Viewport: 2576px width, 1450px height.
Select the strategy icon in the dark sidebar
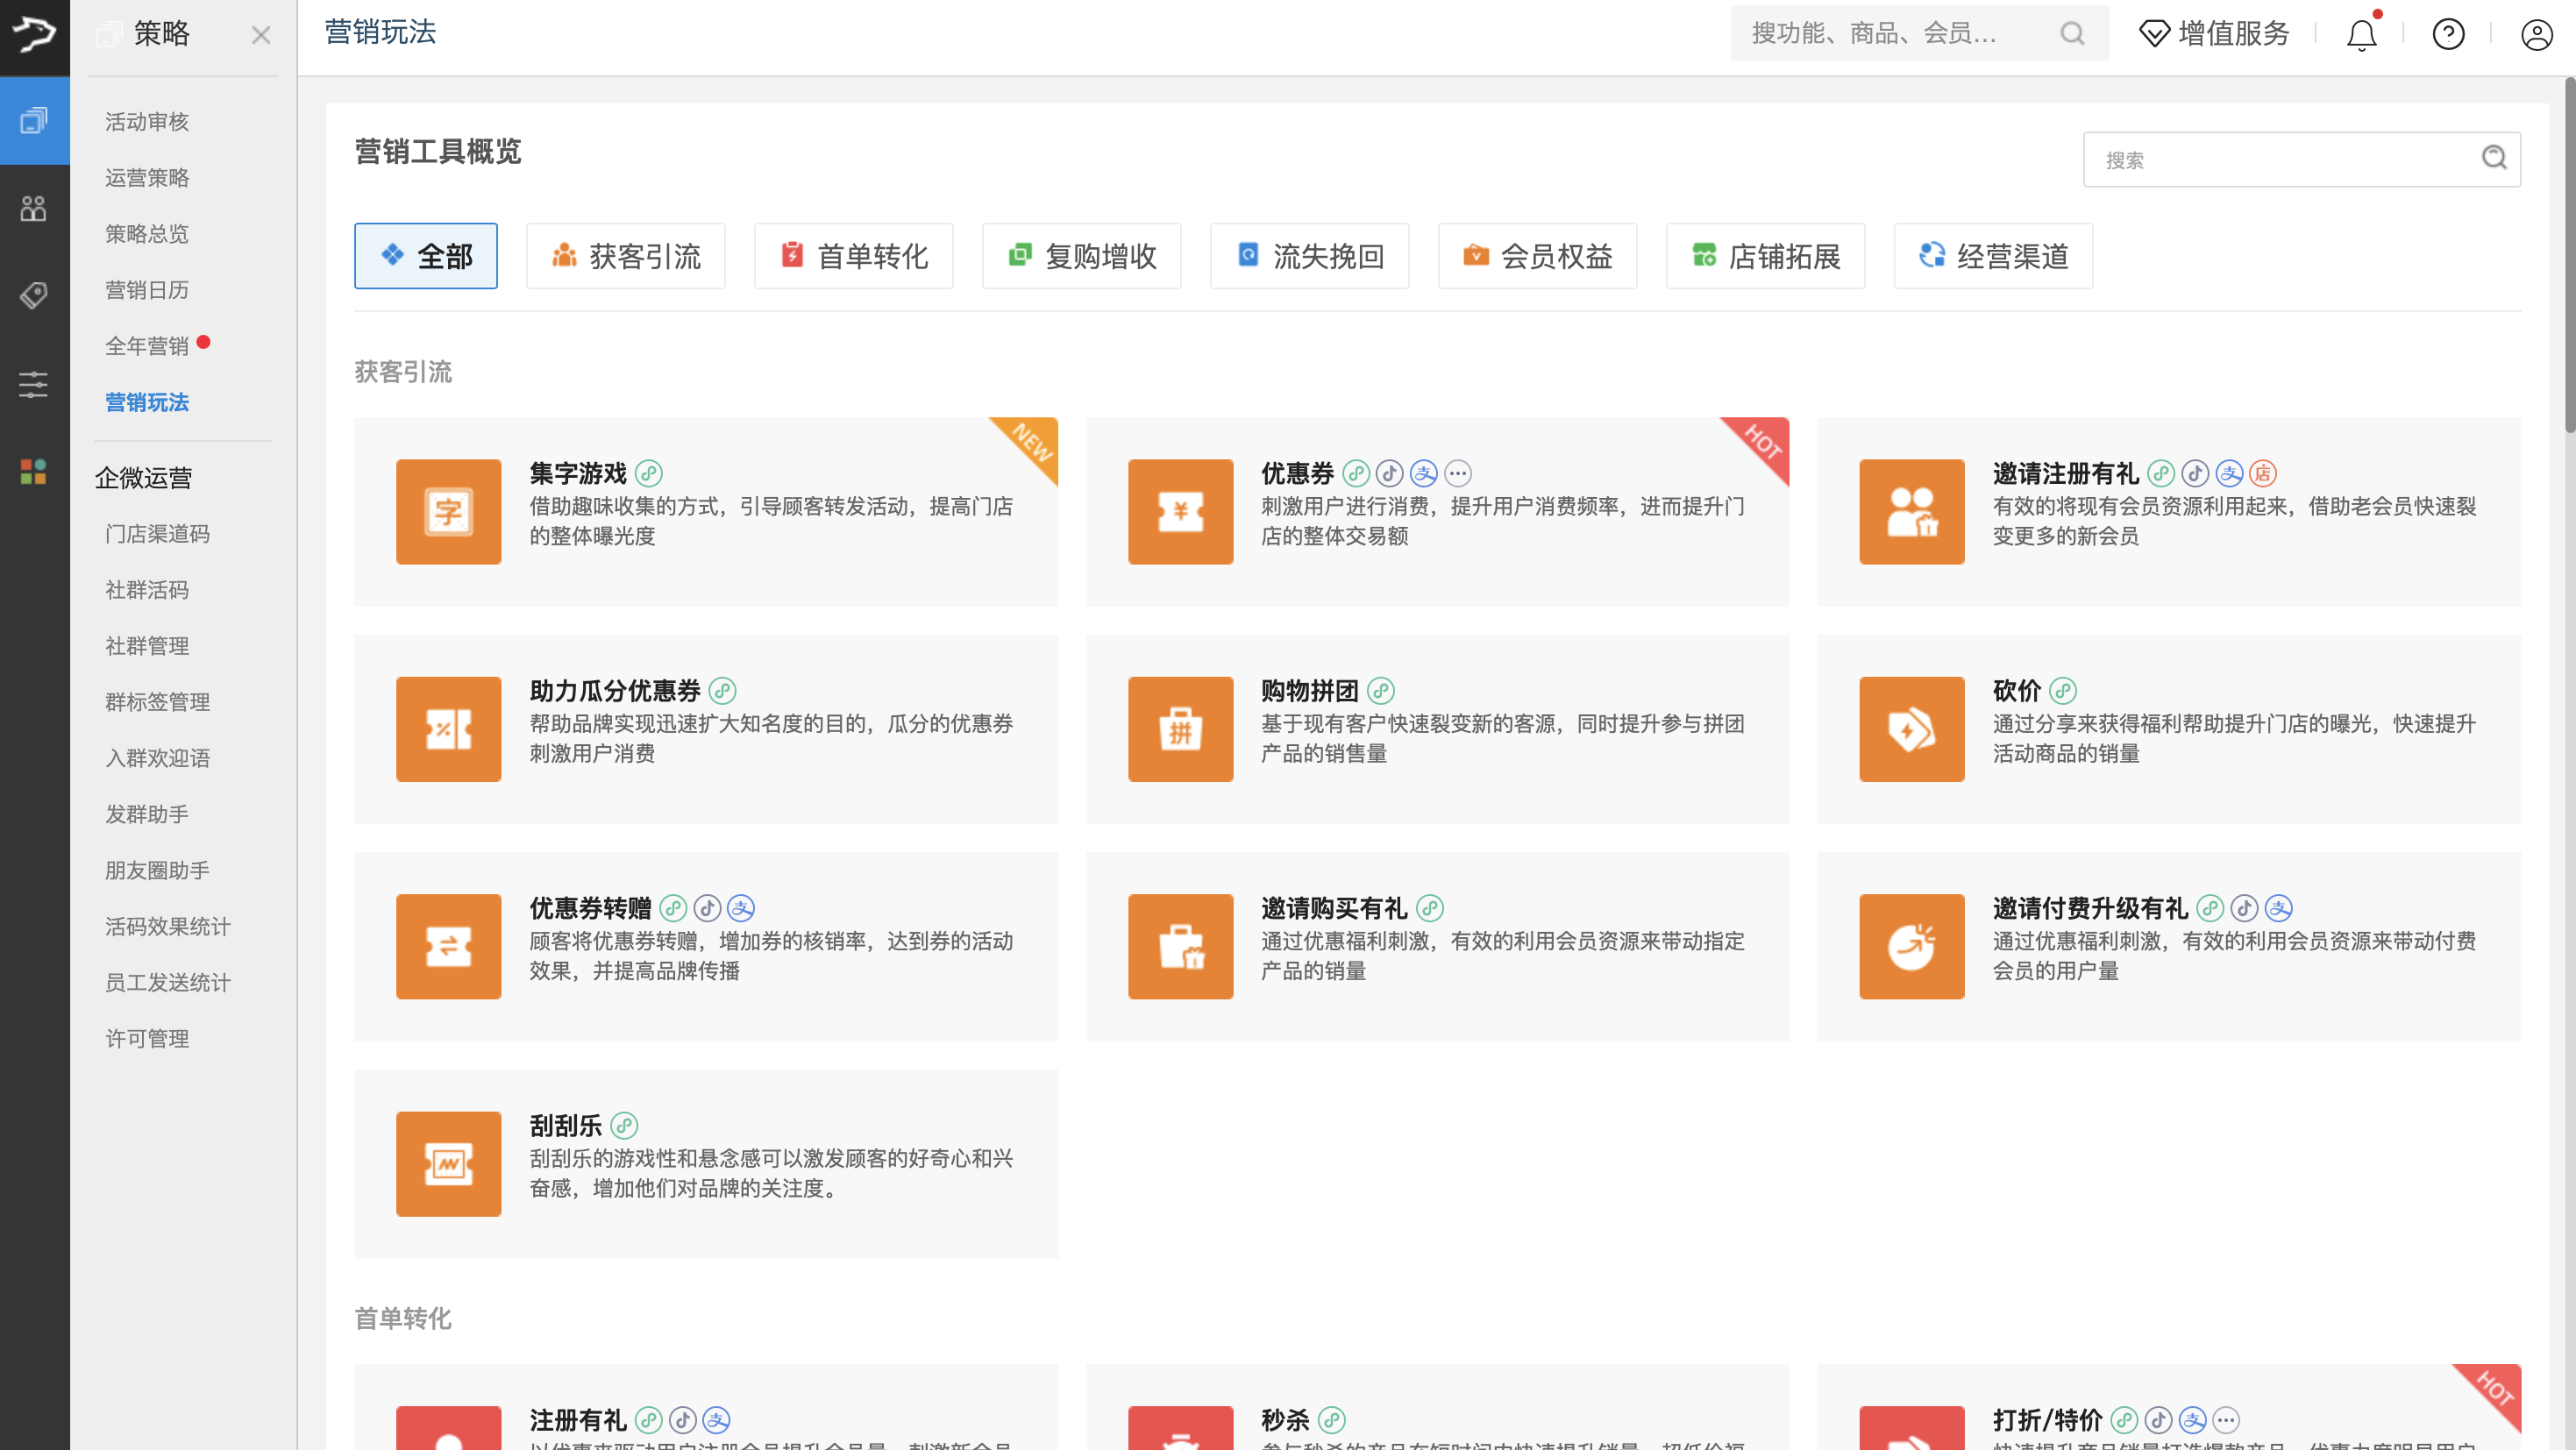tap(34, 122)
